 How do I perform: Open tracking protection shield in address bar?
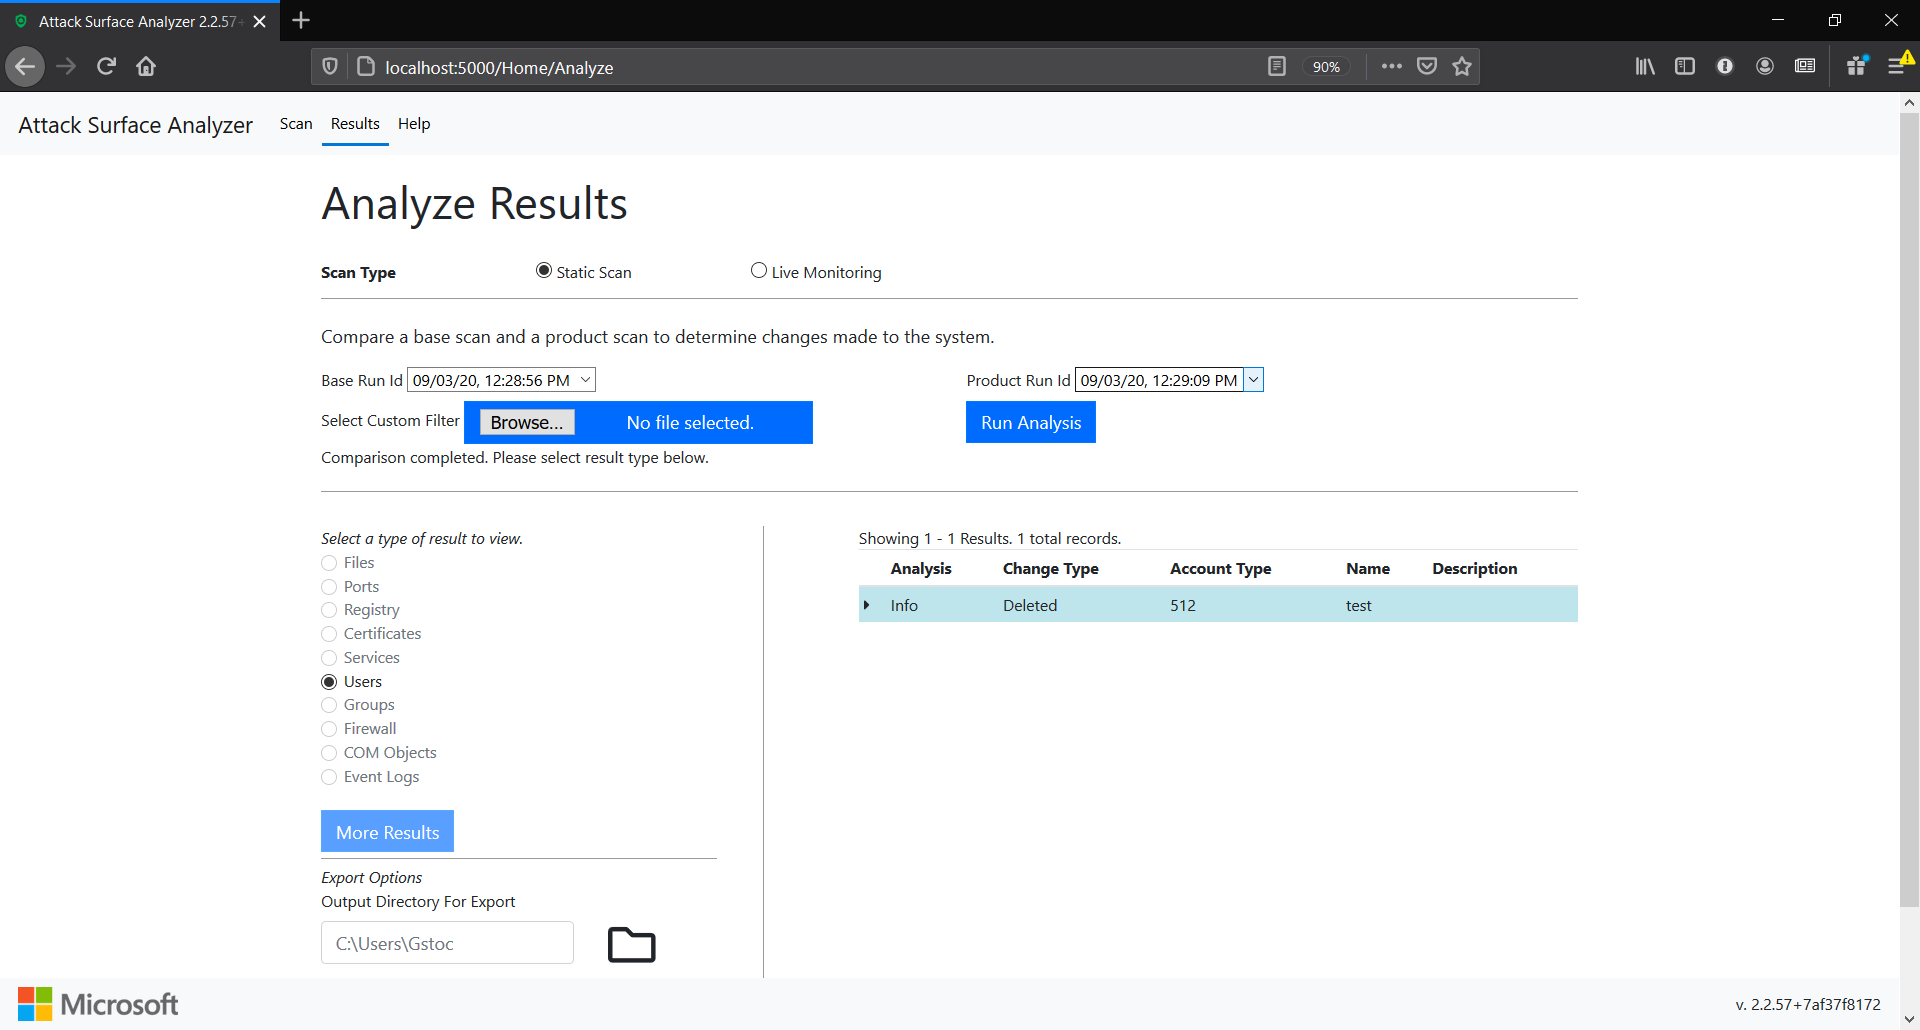[330, 67]
